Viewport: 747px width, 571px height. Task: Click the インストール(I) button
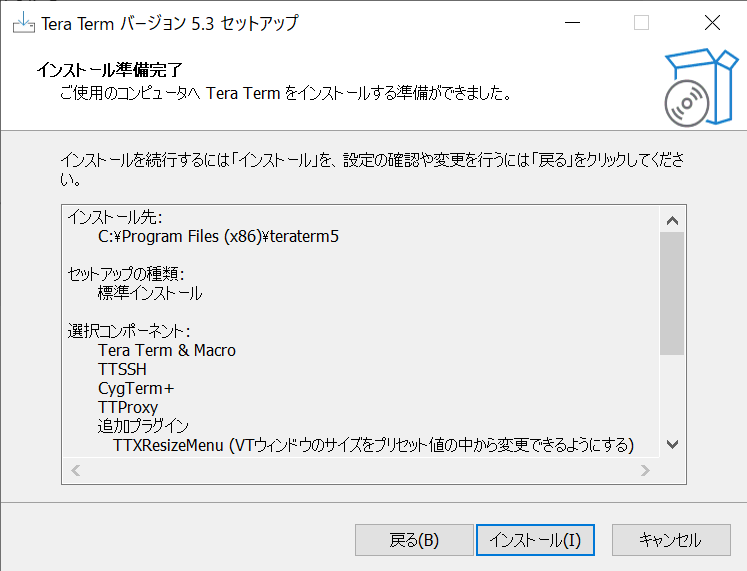click(535, 540)
